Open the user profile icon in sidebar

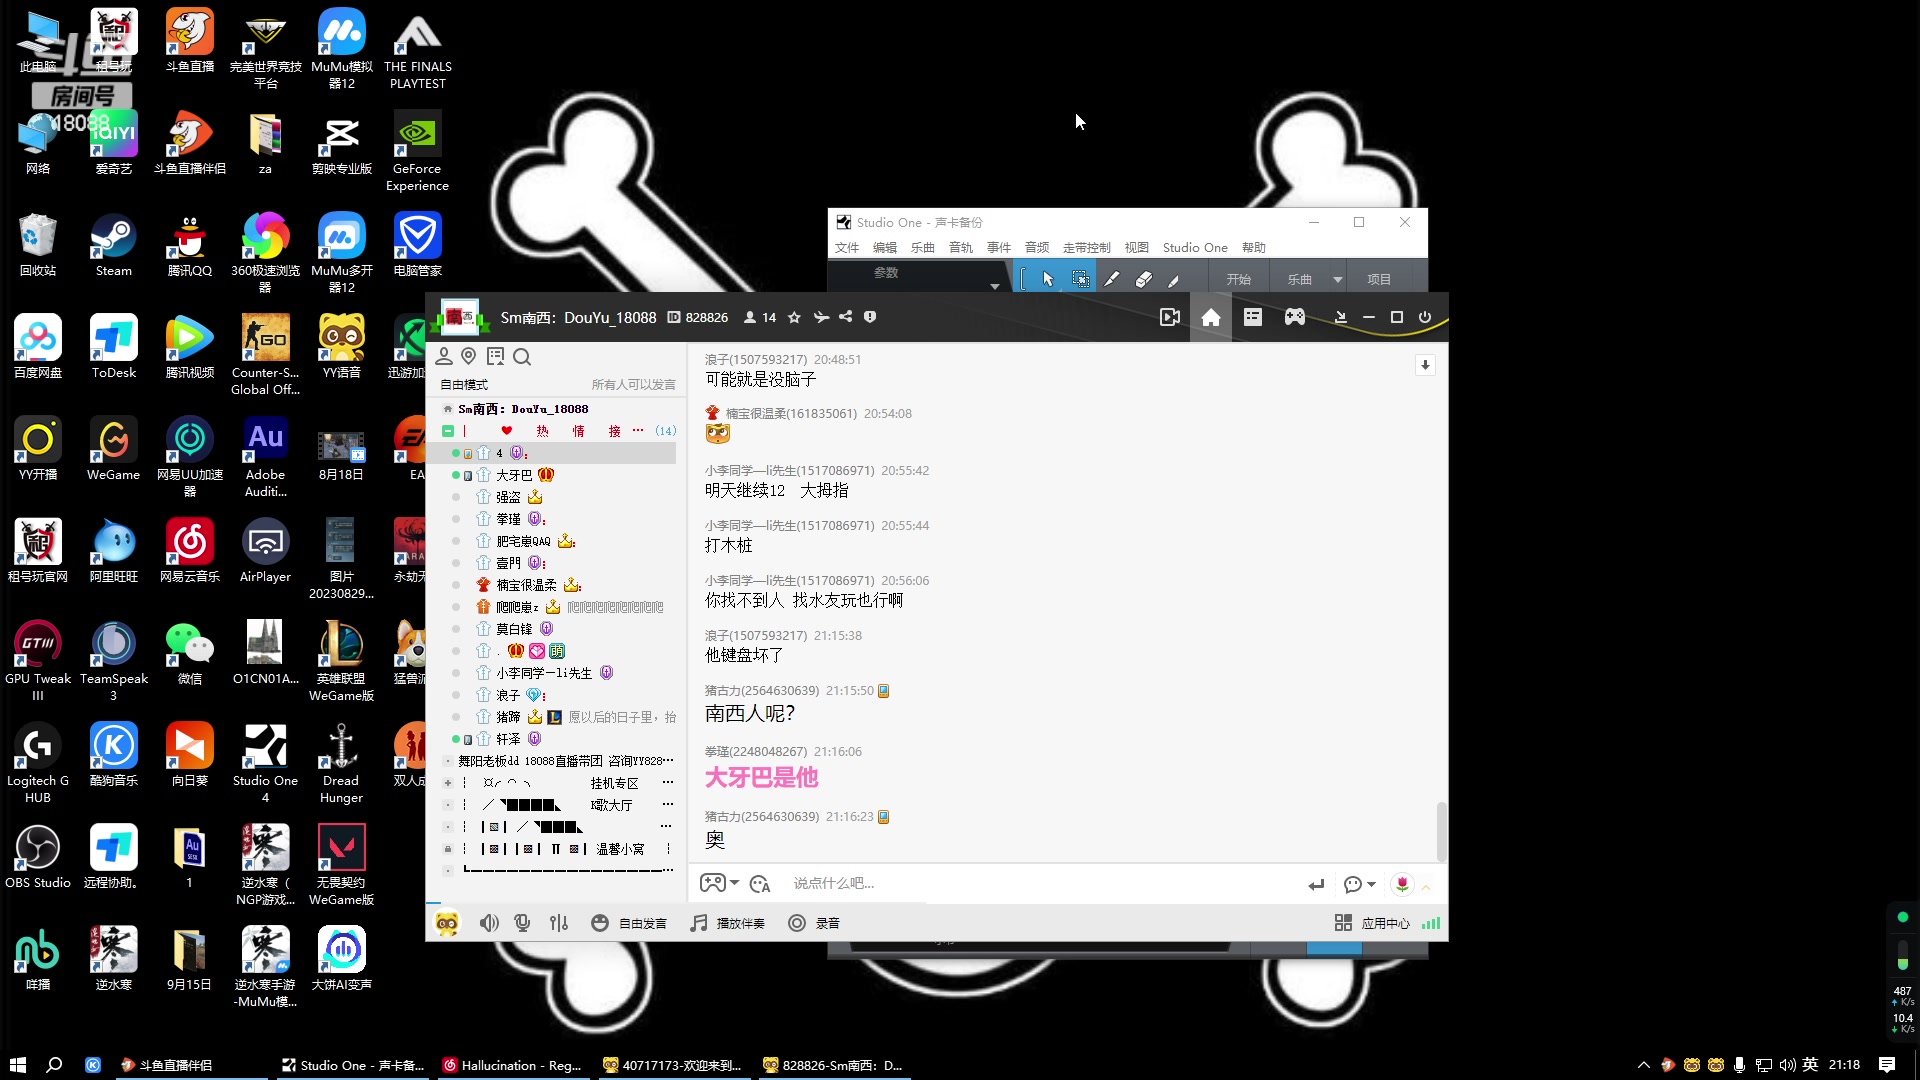444,357
